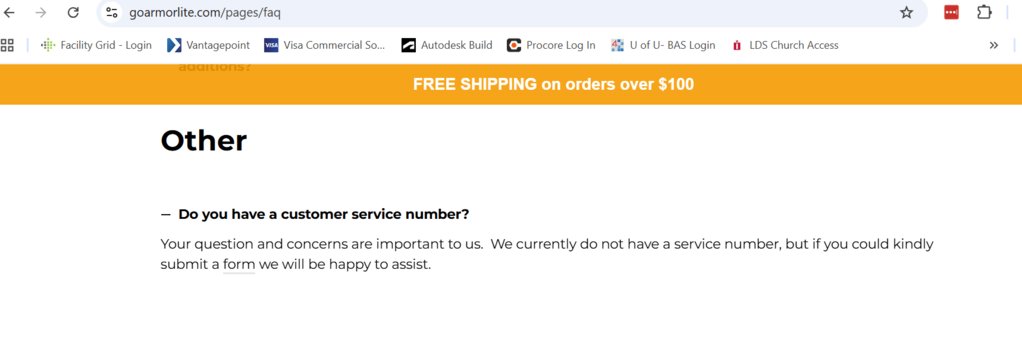1022x361 pixels.
Task: Open the red extension icon
Action: pyautogui.click(x=951, y=12)
